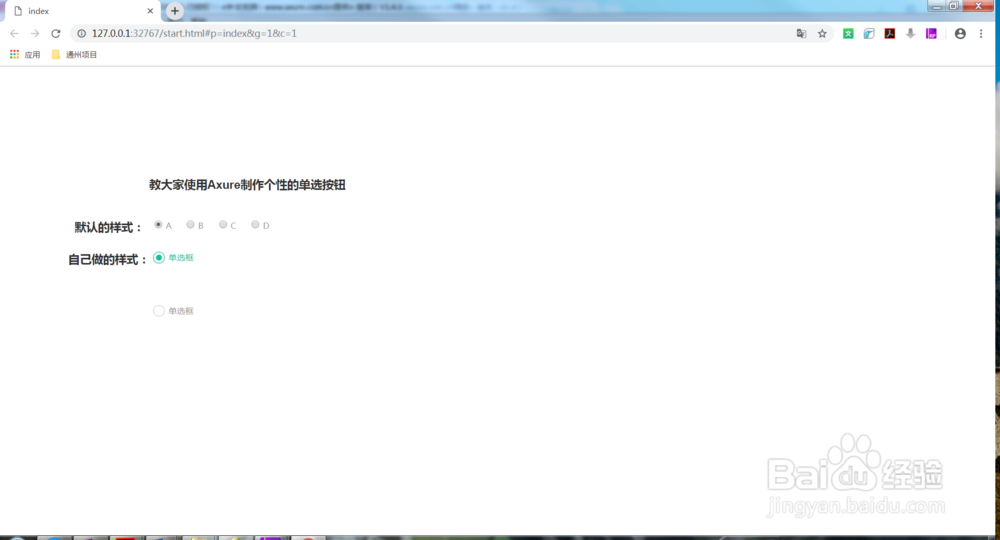Open the blue-white extension icon
The image size is (1000, 540).
[x=869, y=34]
